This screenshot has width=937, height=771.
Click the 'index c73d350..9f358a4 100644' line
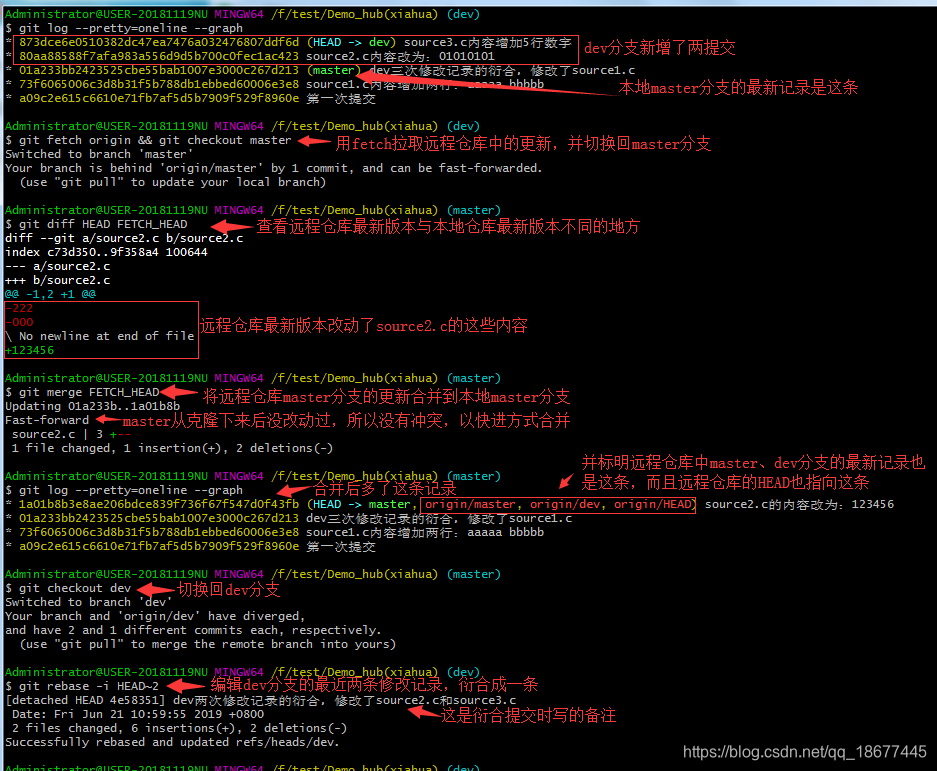tap(106, 252)
